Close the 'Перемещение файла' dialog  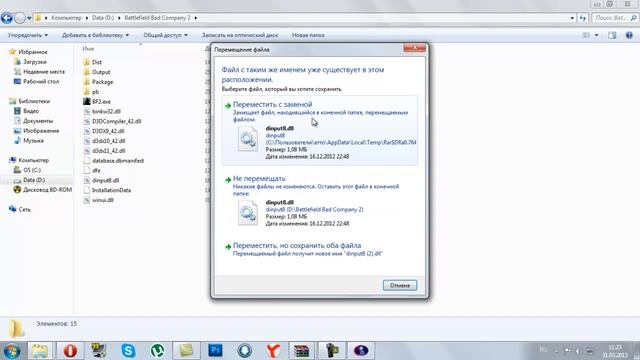414,48
